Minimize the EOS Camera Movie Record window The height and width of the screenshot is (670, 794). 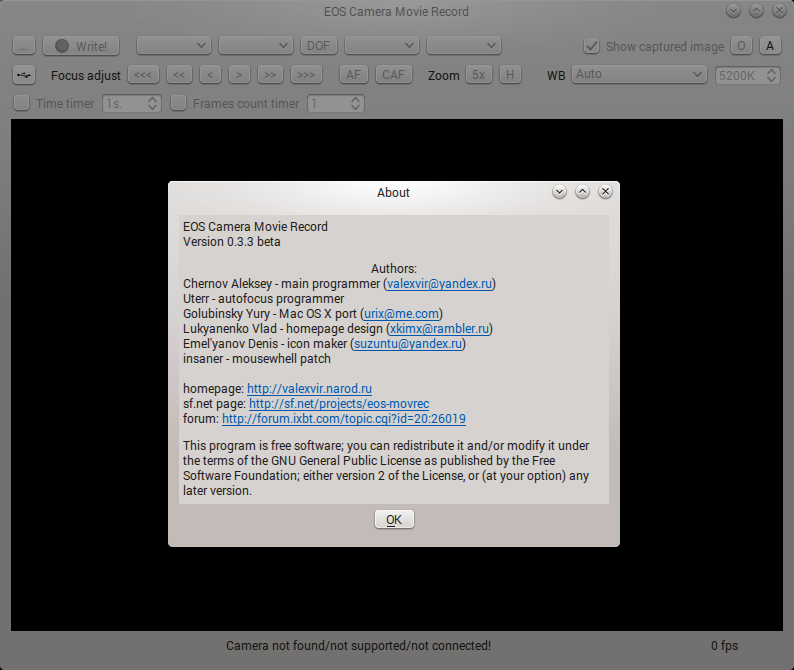pos(733,11)
